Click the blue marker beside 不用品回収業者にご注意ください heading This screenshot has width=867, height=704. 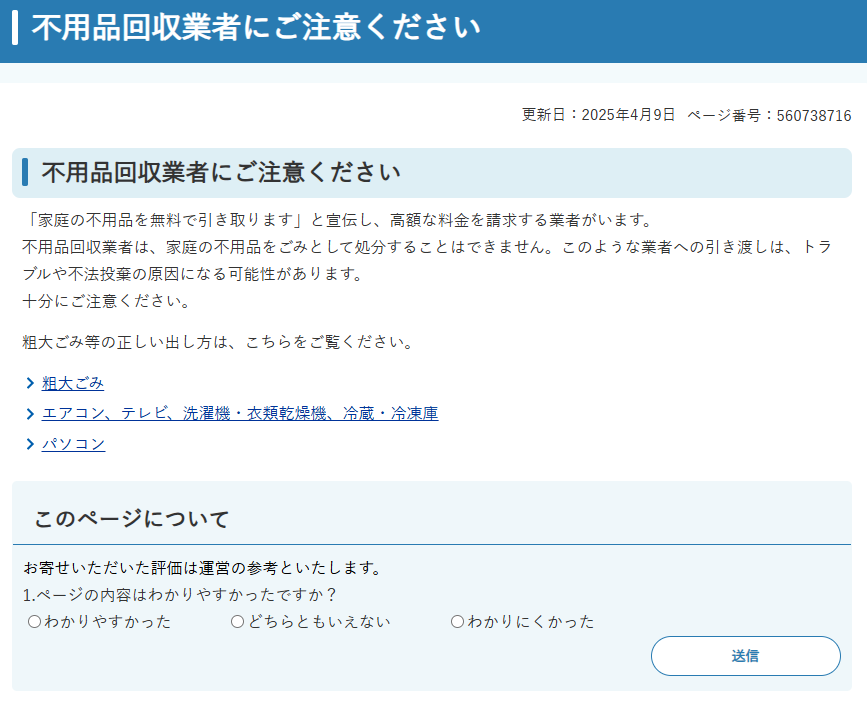pyautogui.click(x=26, y=171)
